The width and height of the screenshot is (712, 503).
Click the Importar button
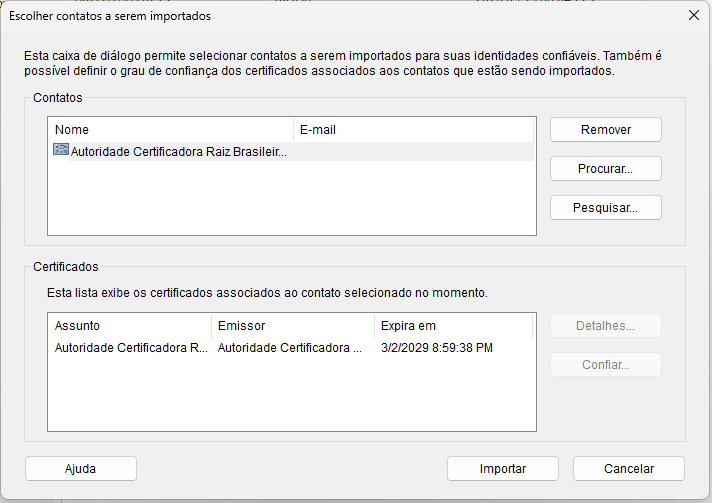pyautogui.click(x=503, y=468)
